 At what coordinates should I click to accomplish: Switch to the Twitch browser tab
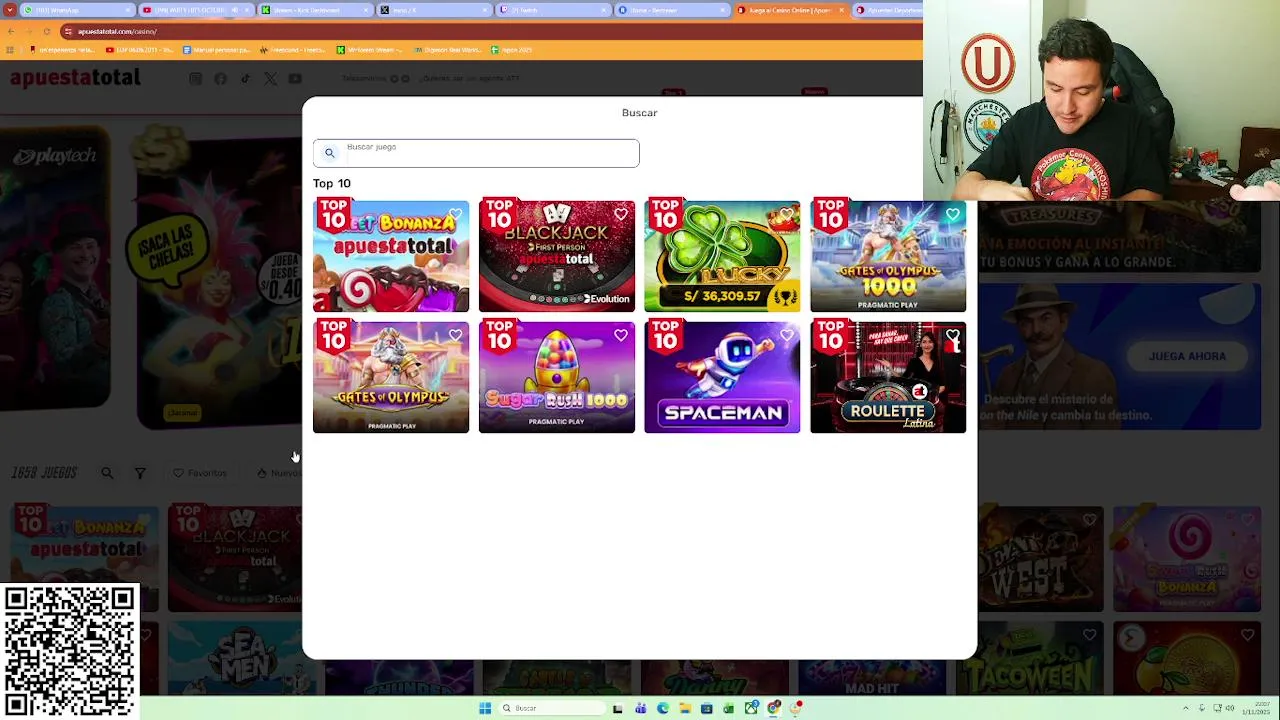tap(553, 10)
